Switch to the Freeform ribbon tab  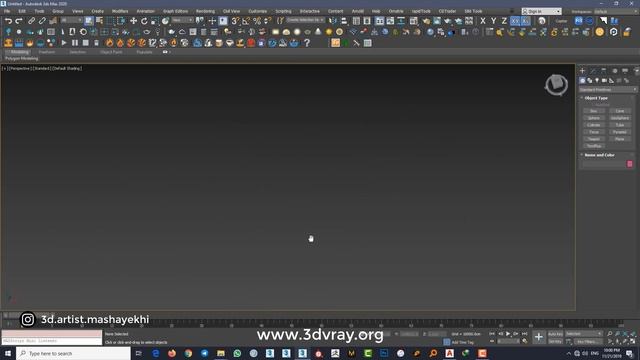(x=47, y=52)
